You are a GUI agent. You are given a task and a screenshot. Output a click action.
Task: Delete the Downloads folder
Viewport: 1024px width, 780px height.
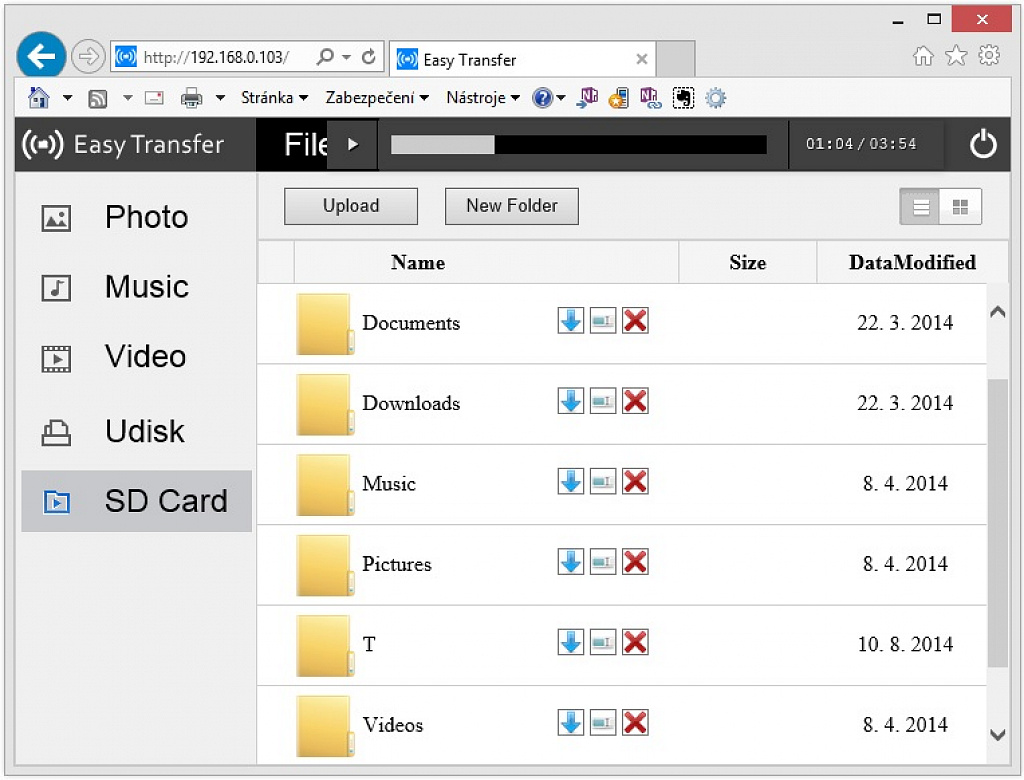click(635, 401)
